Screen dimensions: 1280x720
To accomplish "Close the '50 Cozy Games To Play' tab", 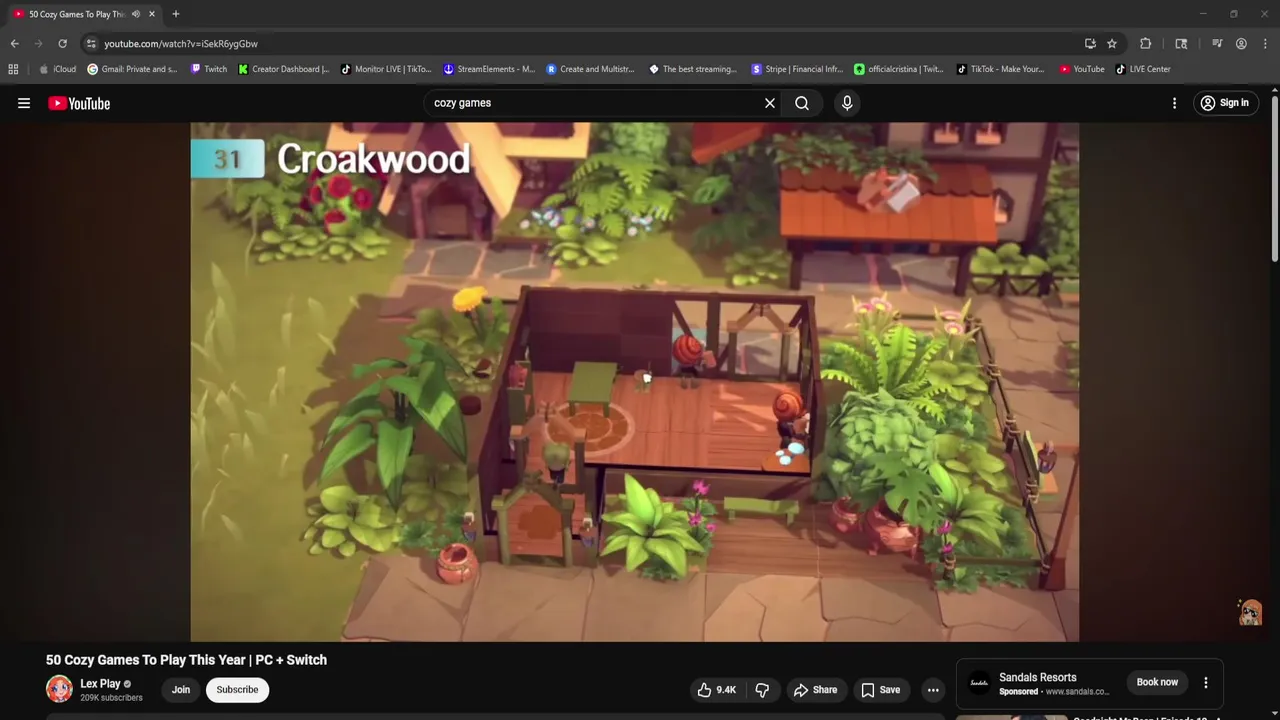I will 152,14.
